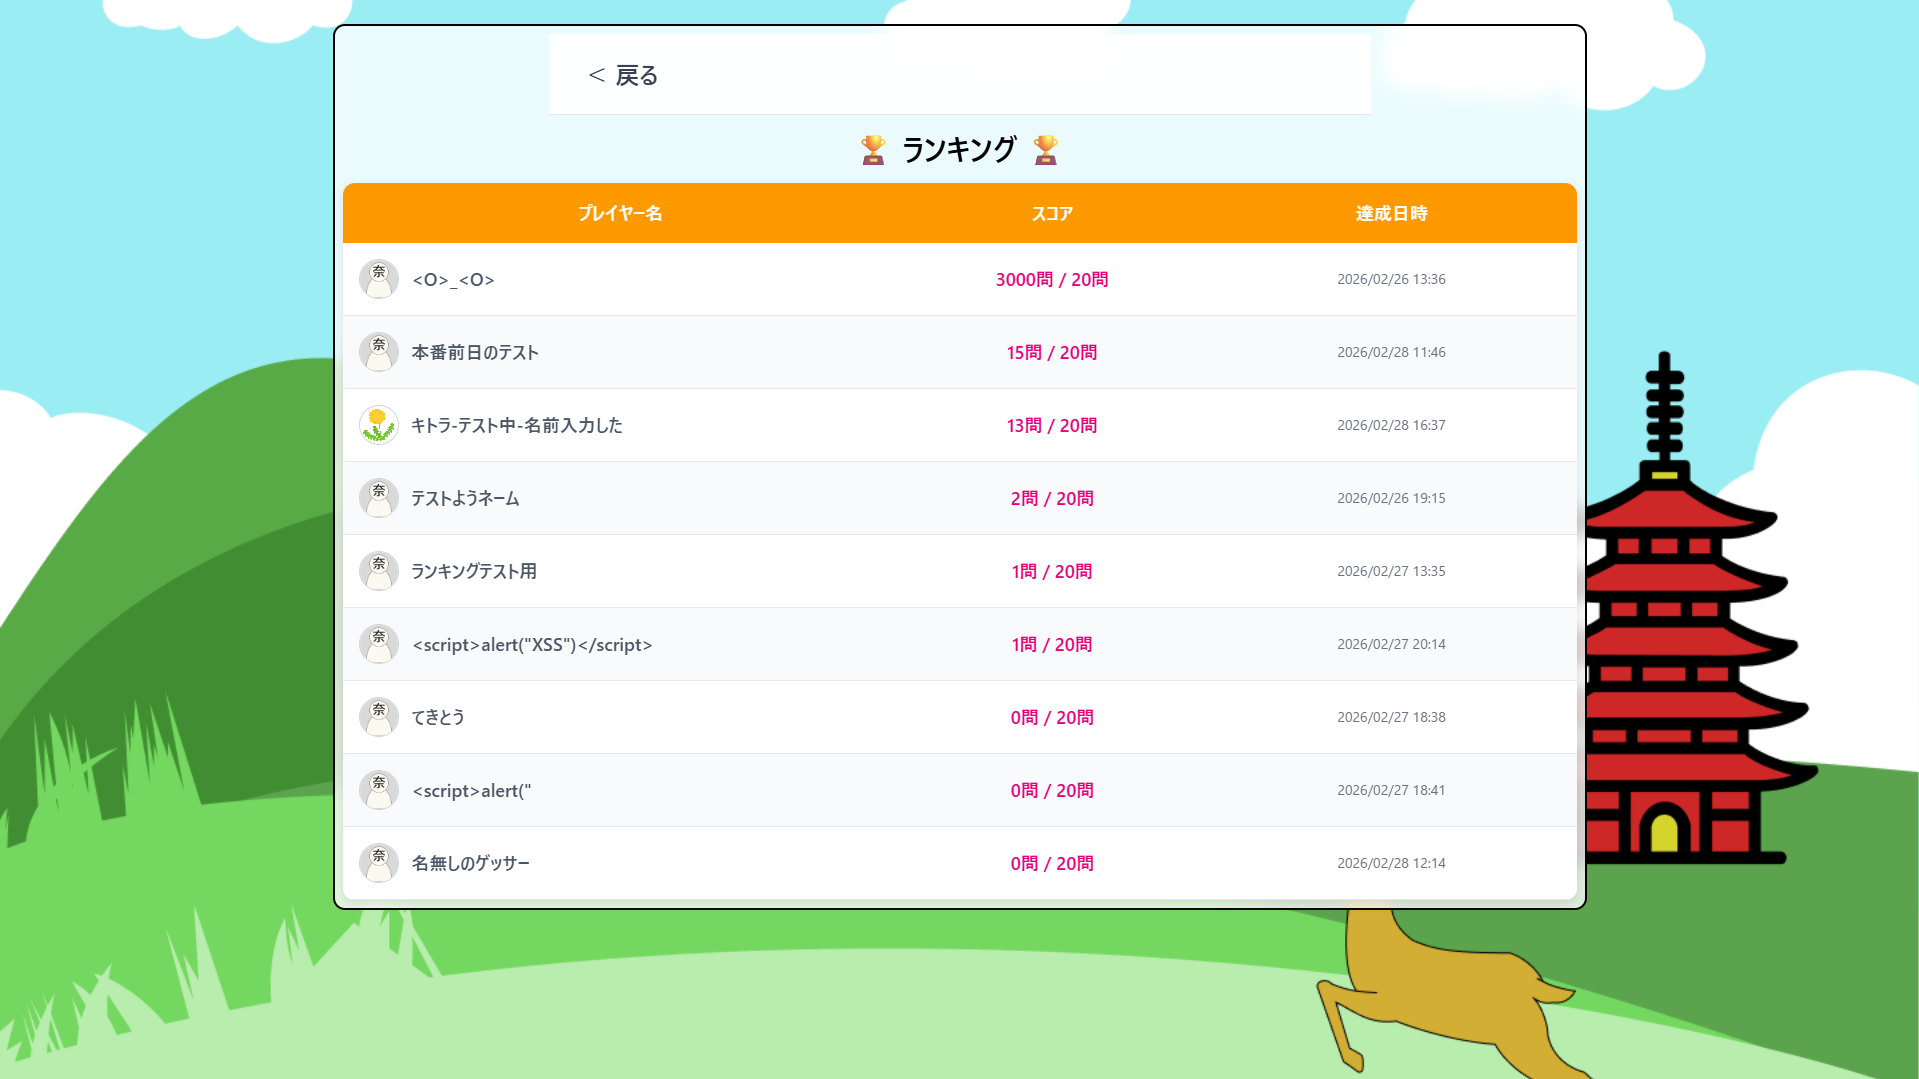Select the 3000問 / 20問 score
1919x1079 pixels.
1052,280
